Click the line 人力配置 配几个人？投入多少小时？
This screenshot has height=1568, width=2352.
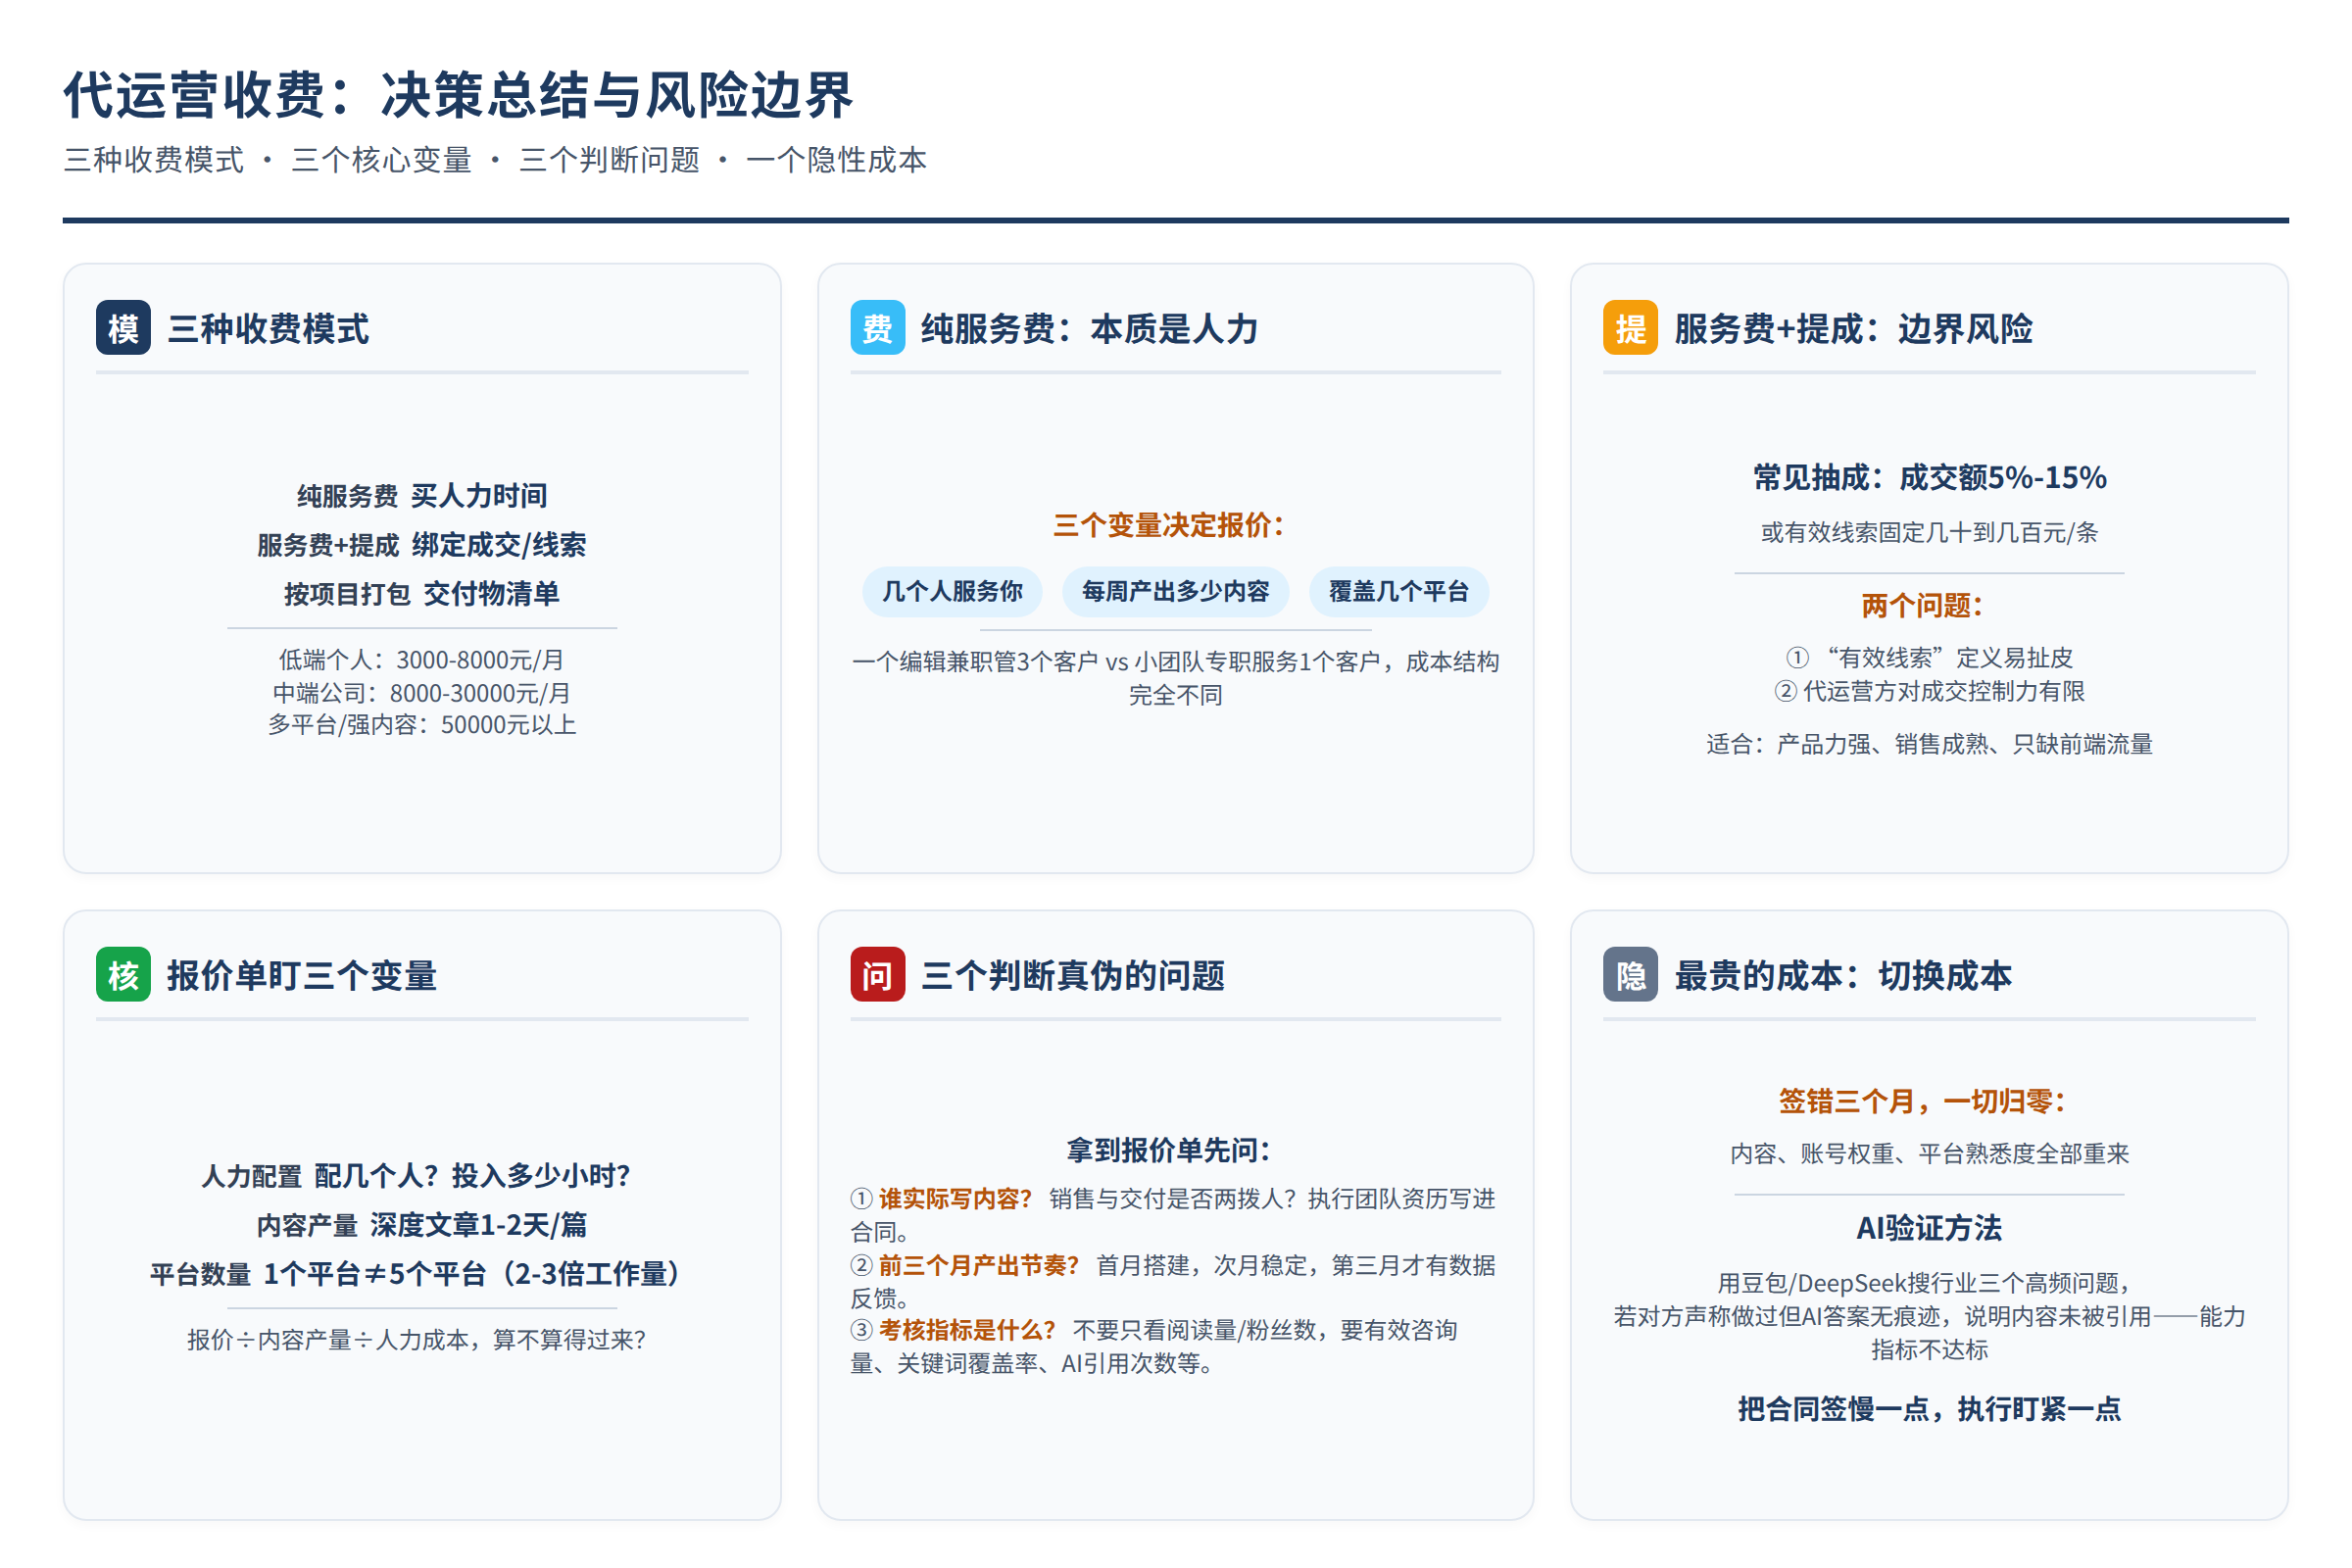tap(417, 1176)
